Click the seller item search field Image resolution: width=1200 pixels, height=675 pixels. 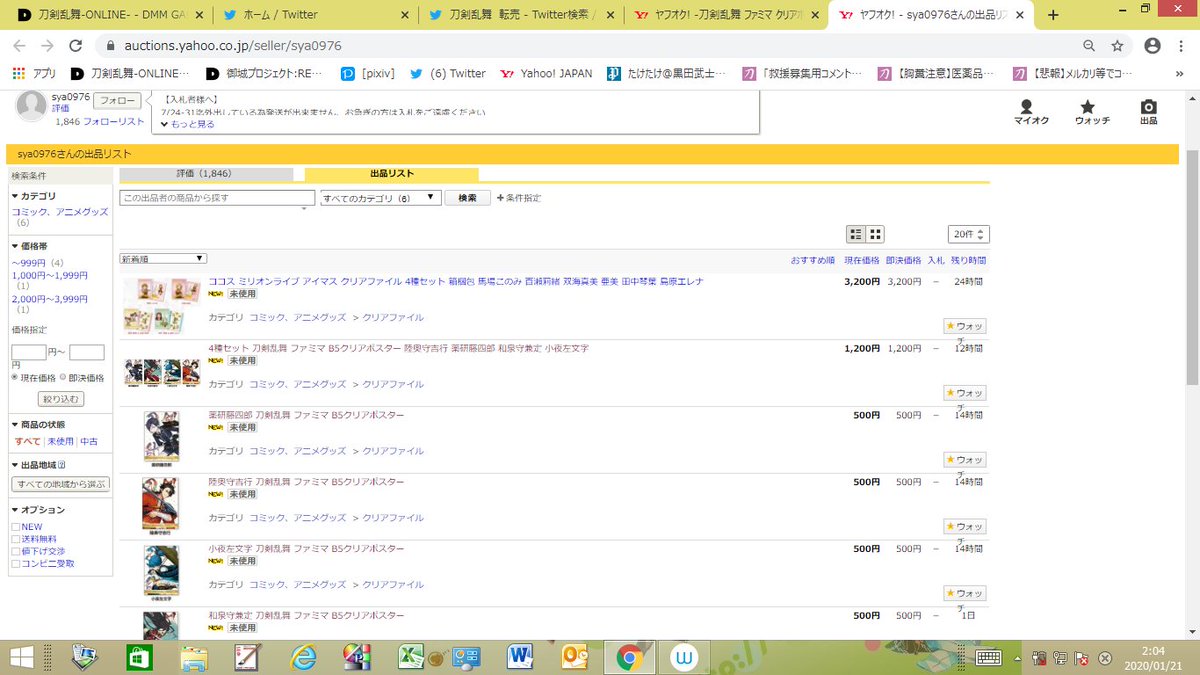point(217,198)
